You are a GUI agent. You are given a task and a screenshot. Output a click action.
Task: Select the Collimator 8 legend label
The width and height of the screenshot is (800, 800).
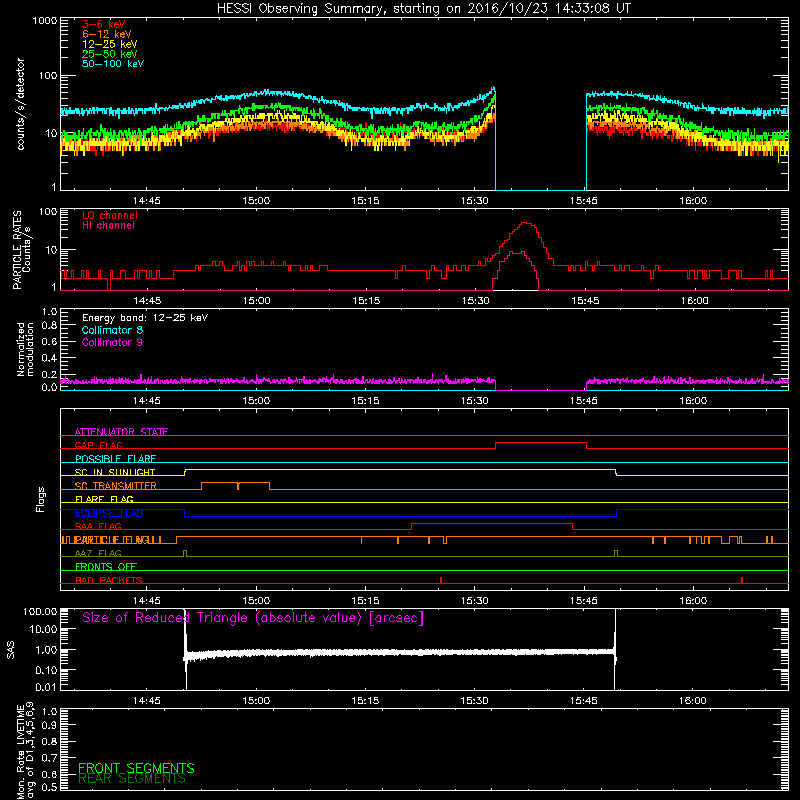[x=112, y=330]
